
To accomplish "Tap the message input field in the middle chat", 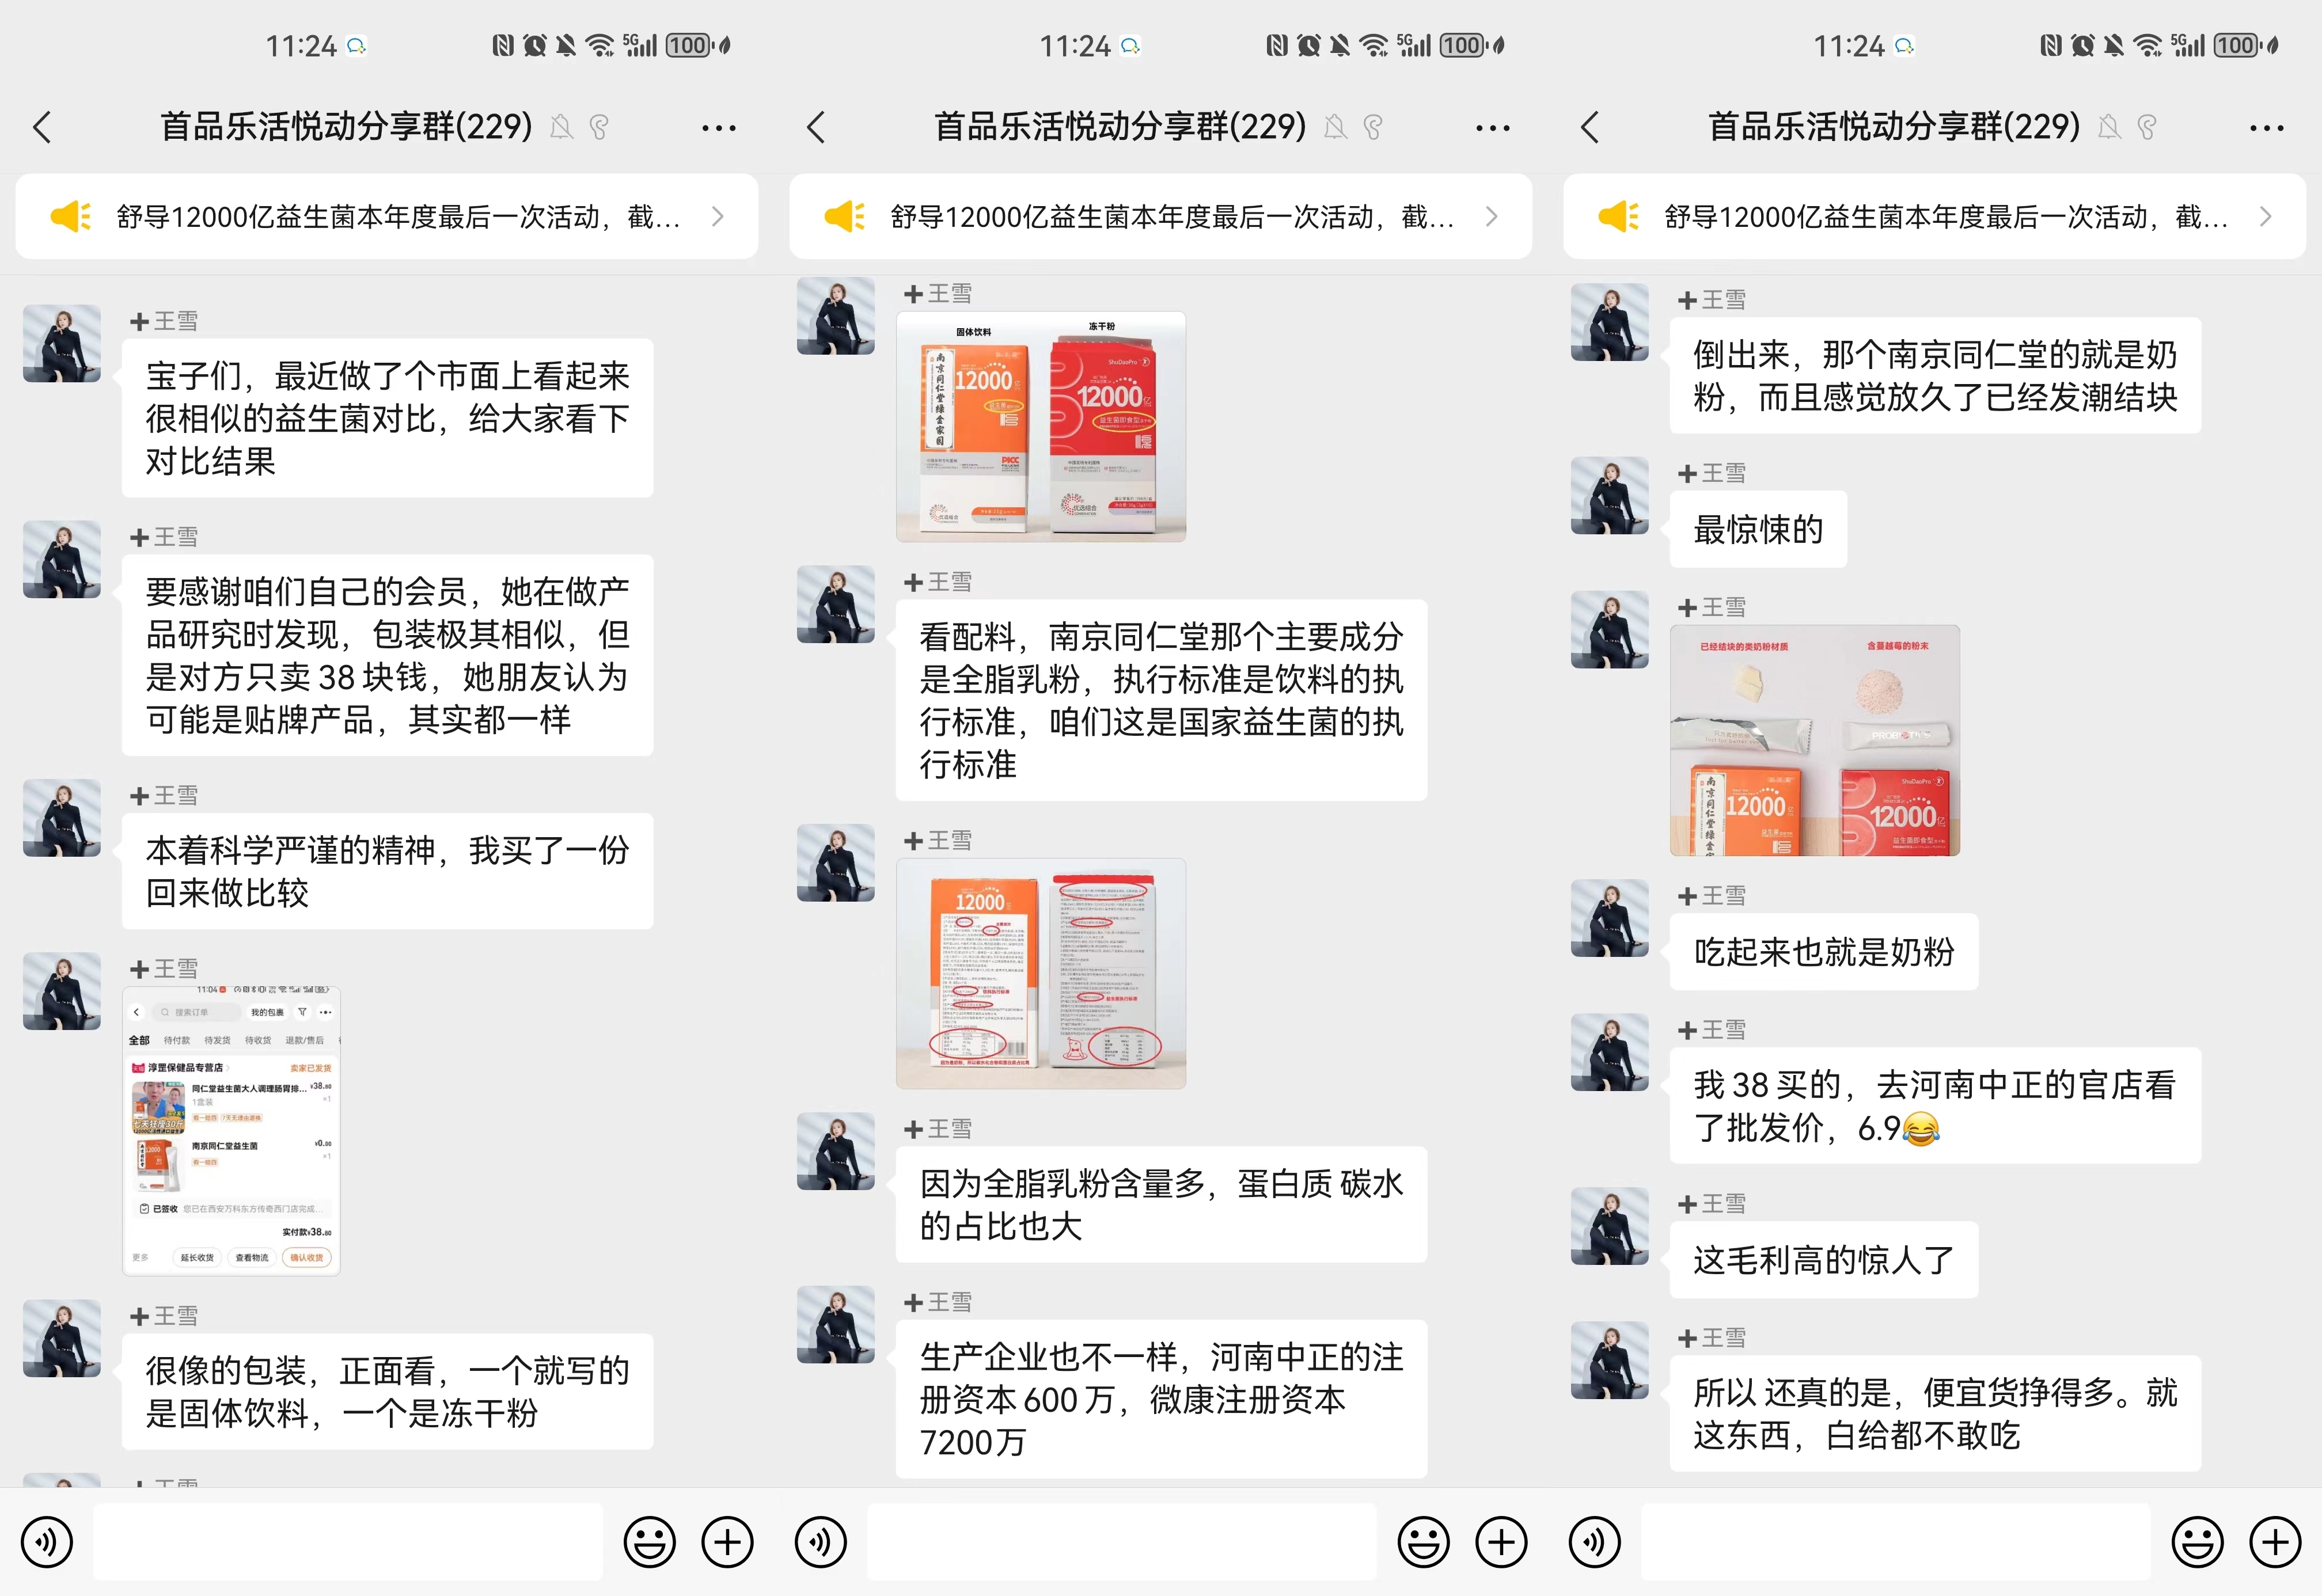I will coord(1121,1542).
